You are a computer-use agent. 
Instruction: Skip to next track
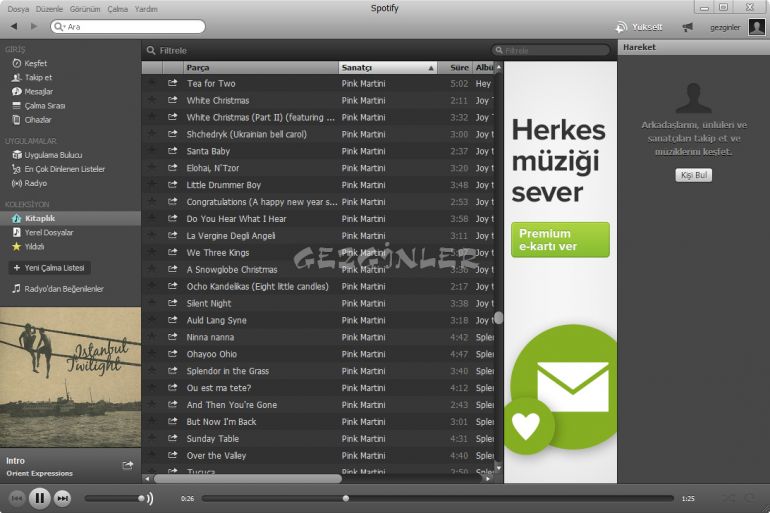[x=62, y=498]
